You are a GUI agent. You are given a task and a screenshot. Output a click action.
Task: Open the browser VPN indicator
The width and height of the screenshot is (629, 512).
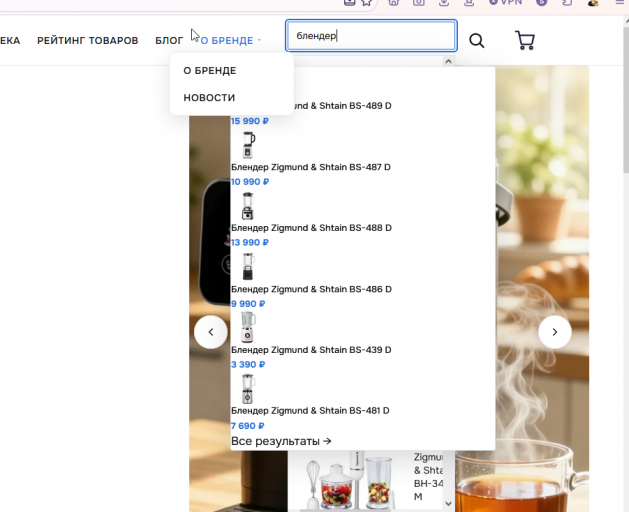coord(506,2)
